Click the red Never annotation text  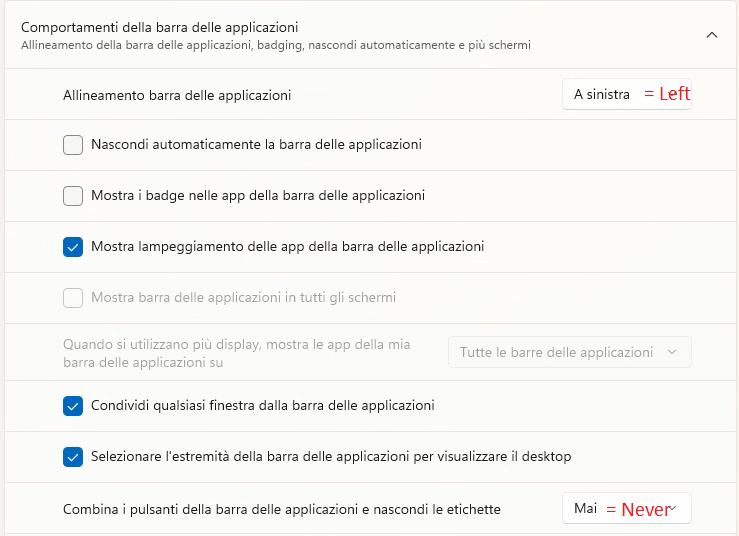tap(645, 509)
